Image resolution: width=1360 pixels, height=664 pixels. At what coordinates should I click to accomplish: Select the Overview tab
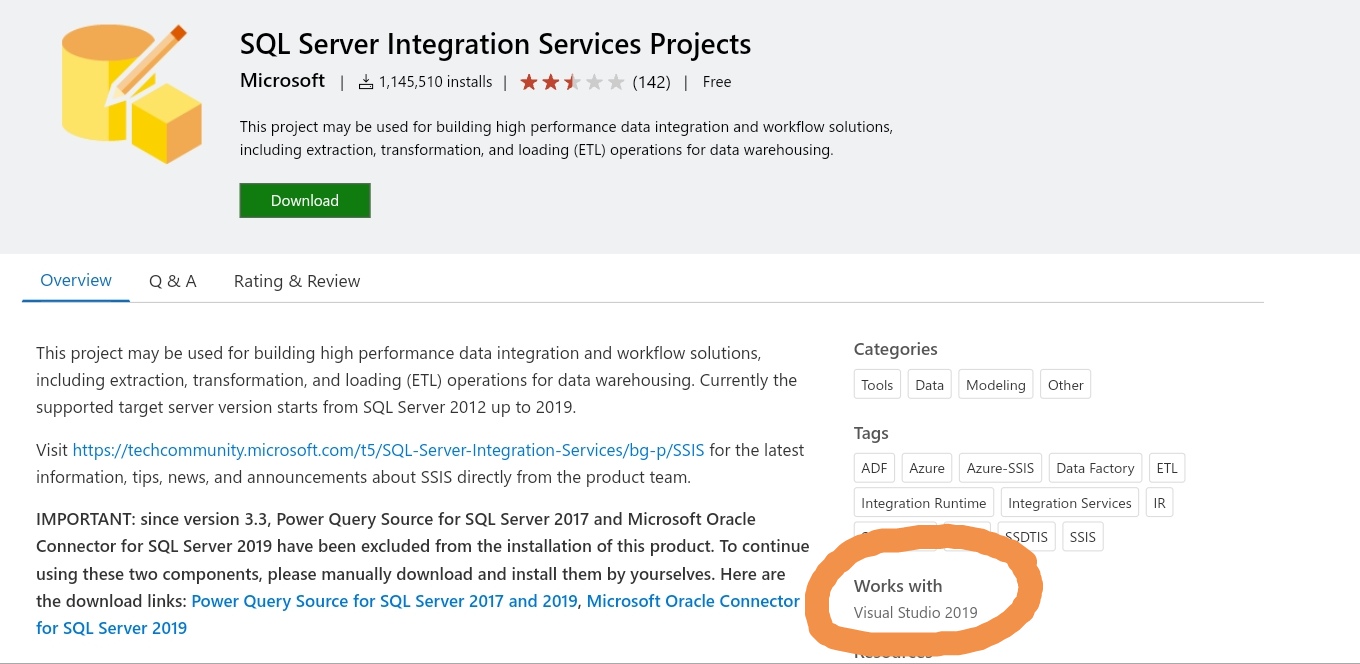coord(76,280)
